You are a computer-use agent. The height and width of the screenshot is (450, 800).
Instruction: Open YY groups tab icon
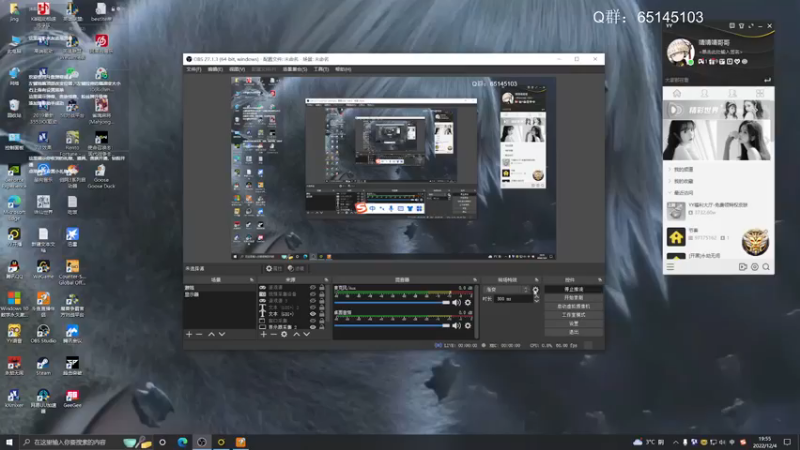pos(732,93)
